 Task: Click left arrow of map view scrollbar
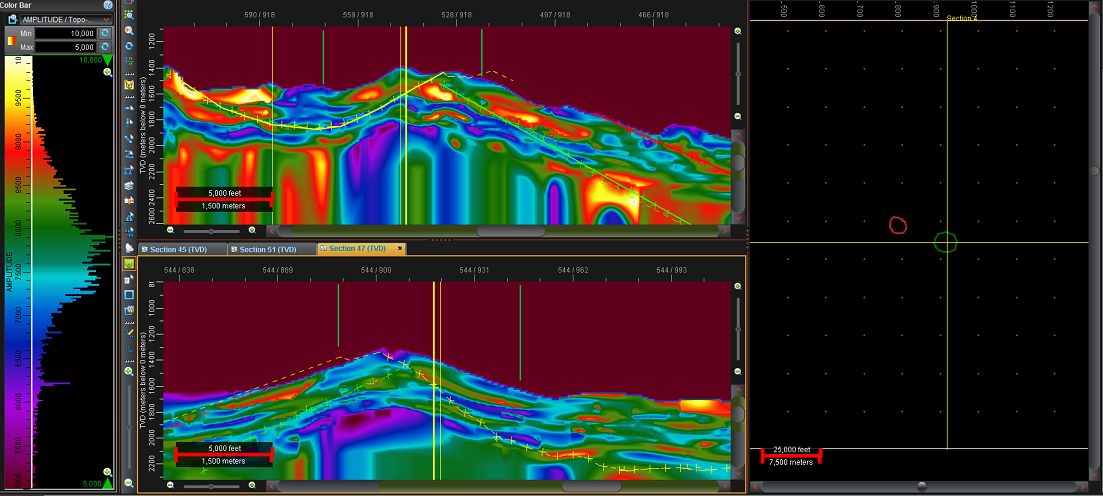point(756,486)
